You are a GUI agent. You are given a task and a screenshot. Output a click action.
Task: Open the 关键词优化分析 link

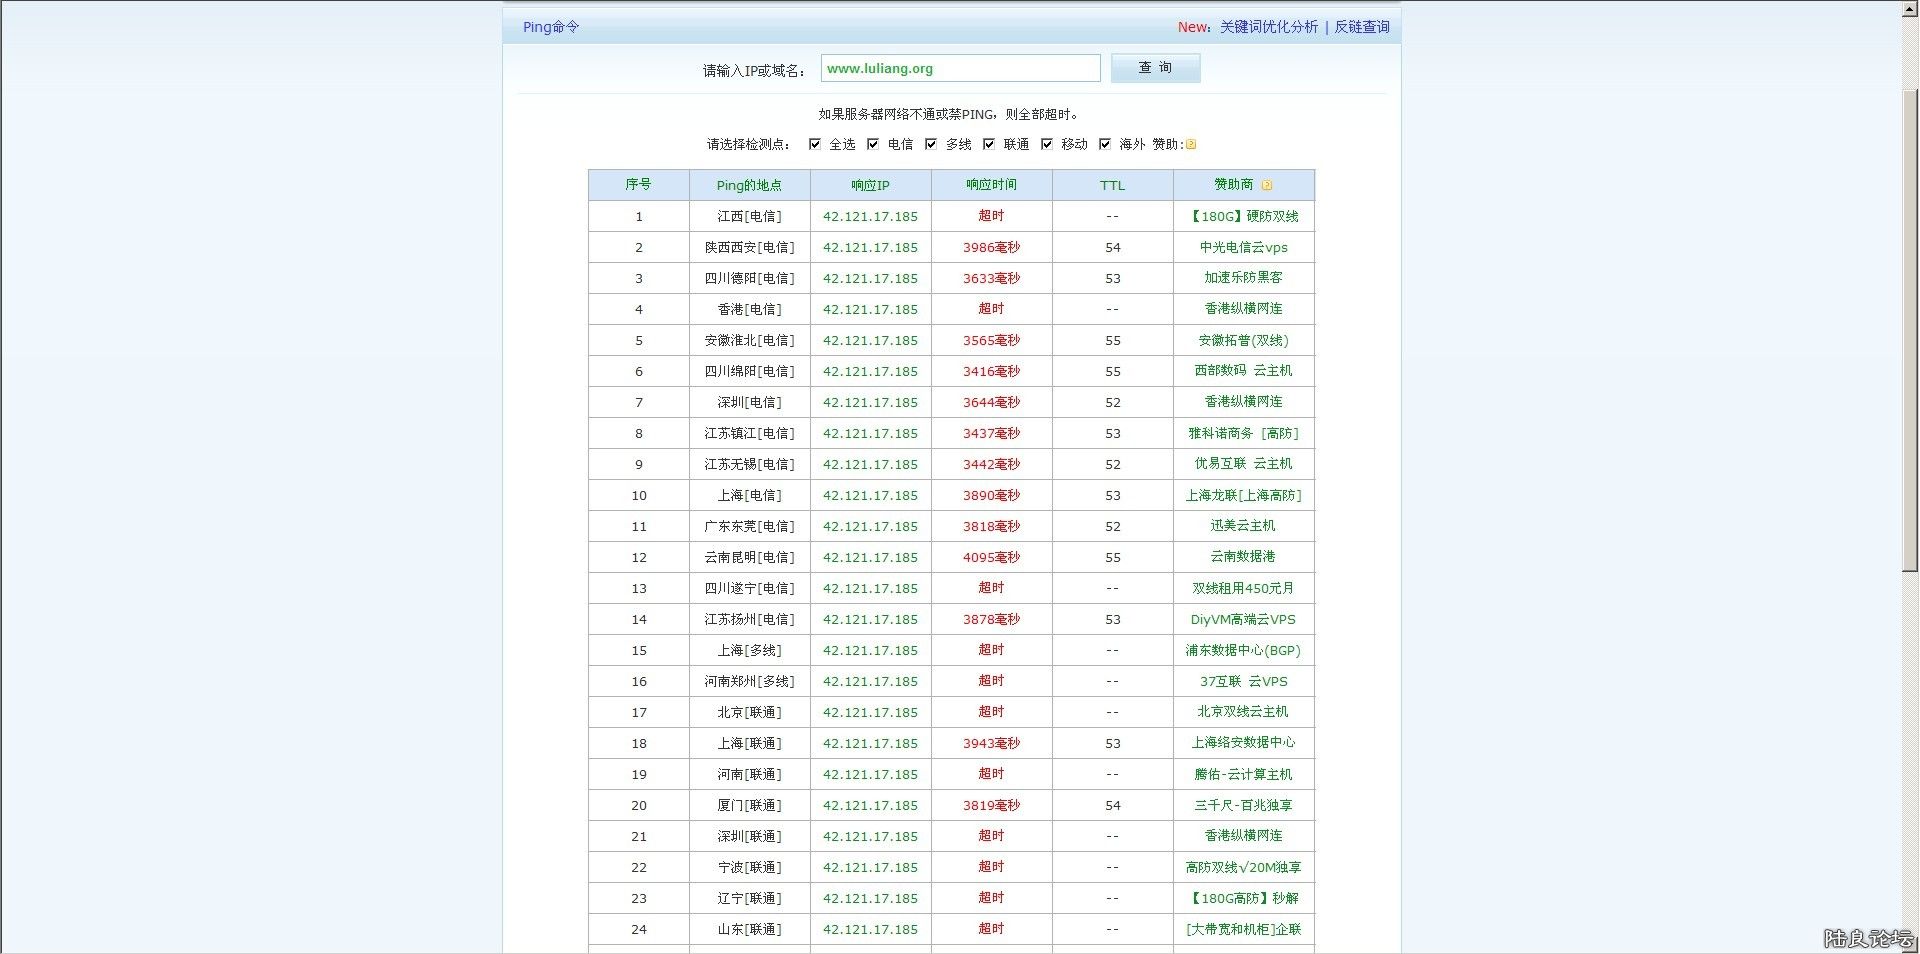tap(1268, 27)
